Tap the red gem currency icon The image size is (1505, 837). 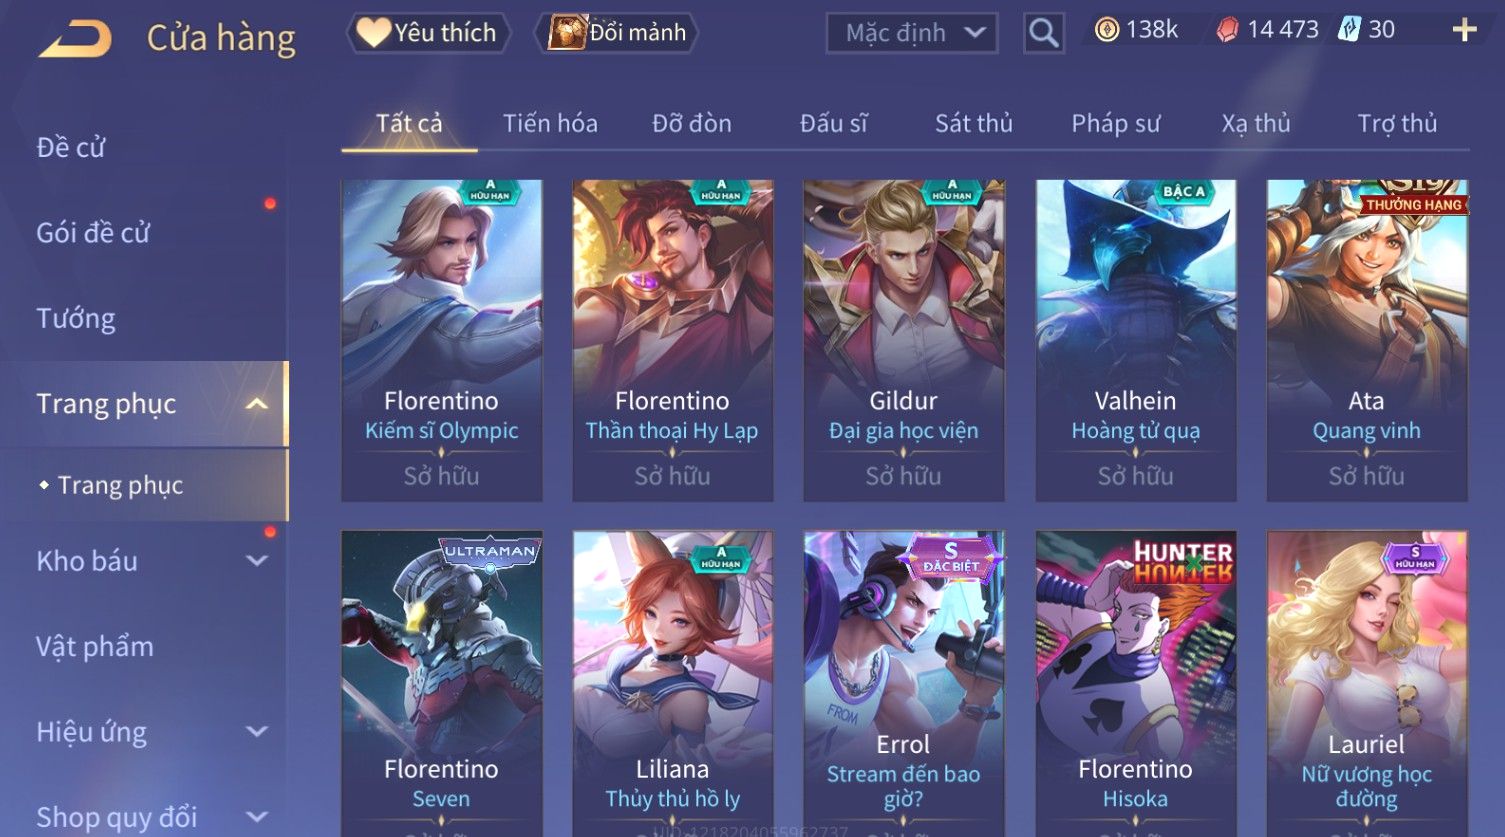click(x=1227, y=30)
